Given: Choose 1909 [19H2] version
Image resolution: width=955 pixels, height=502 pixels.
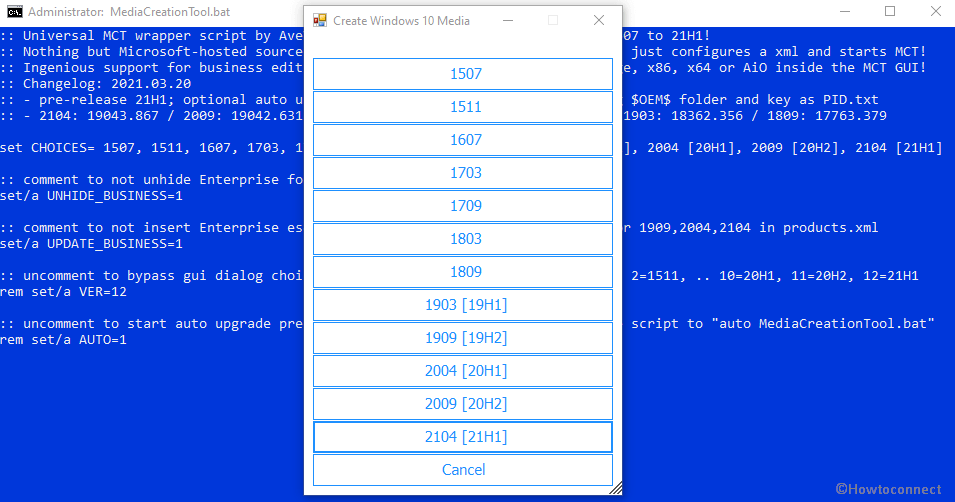Looking at the screenshot, I should coord(463,337).
